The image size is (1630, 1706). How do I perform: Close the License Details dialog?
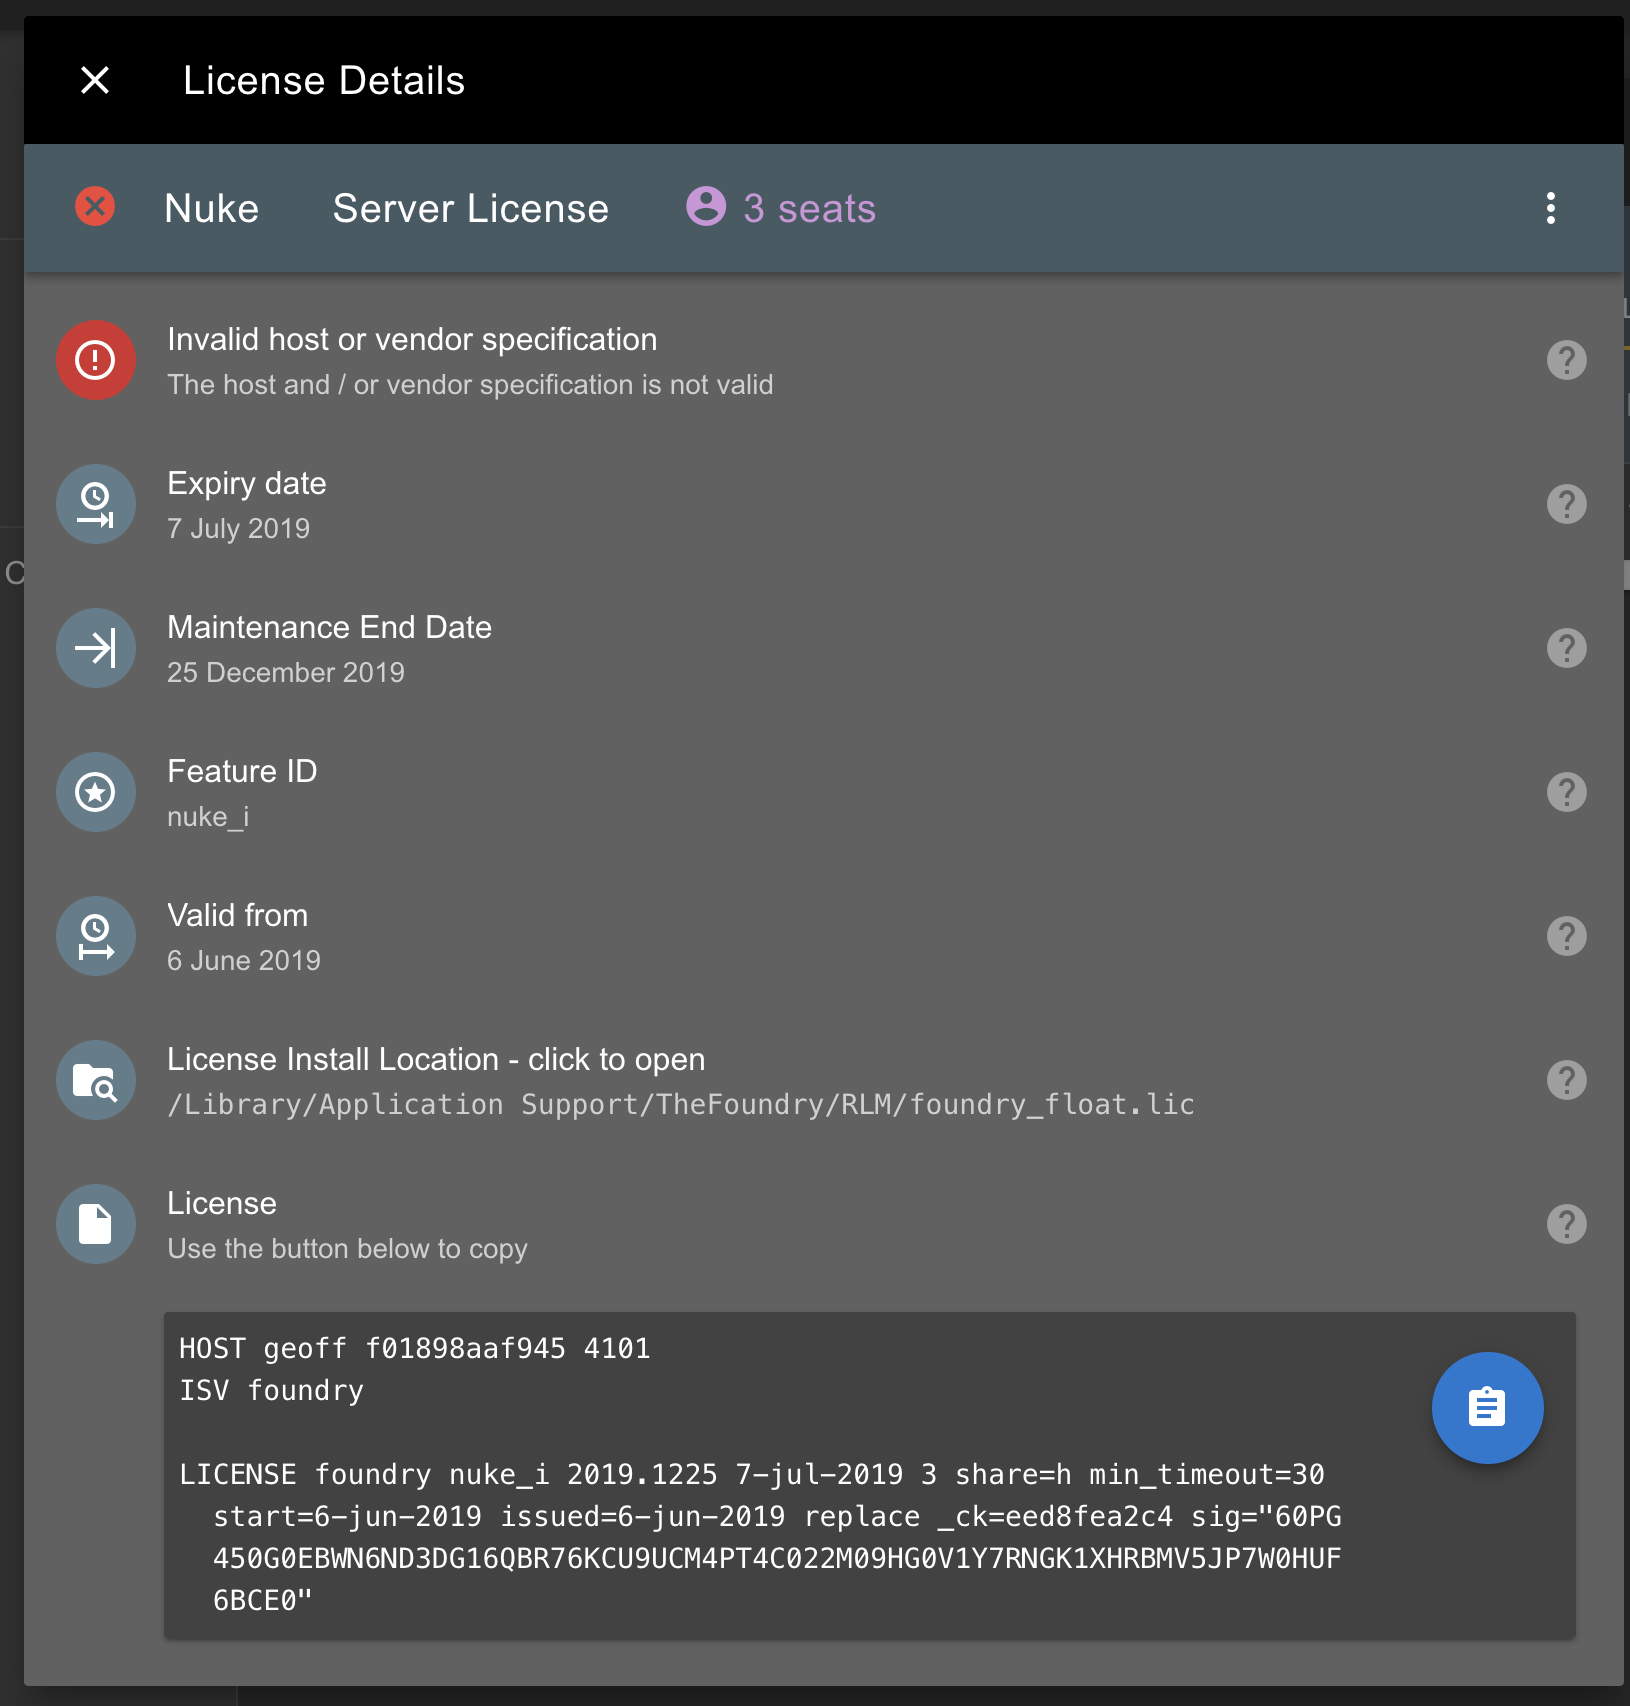[x=95, y=80]
